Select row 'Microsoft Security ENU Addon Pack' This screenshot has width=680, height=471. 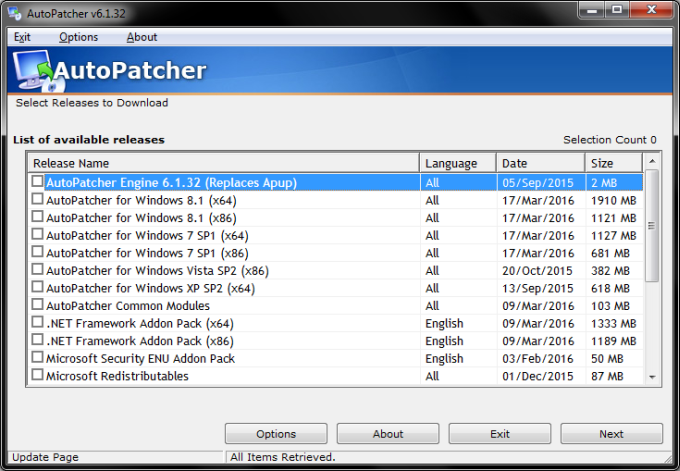pos(336,358)
